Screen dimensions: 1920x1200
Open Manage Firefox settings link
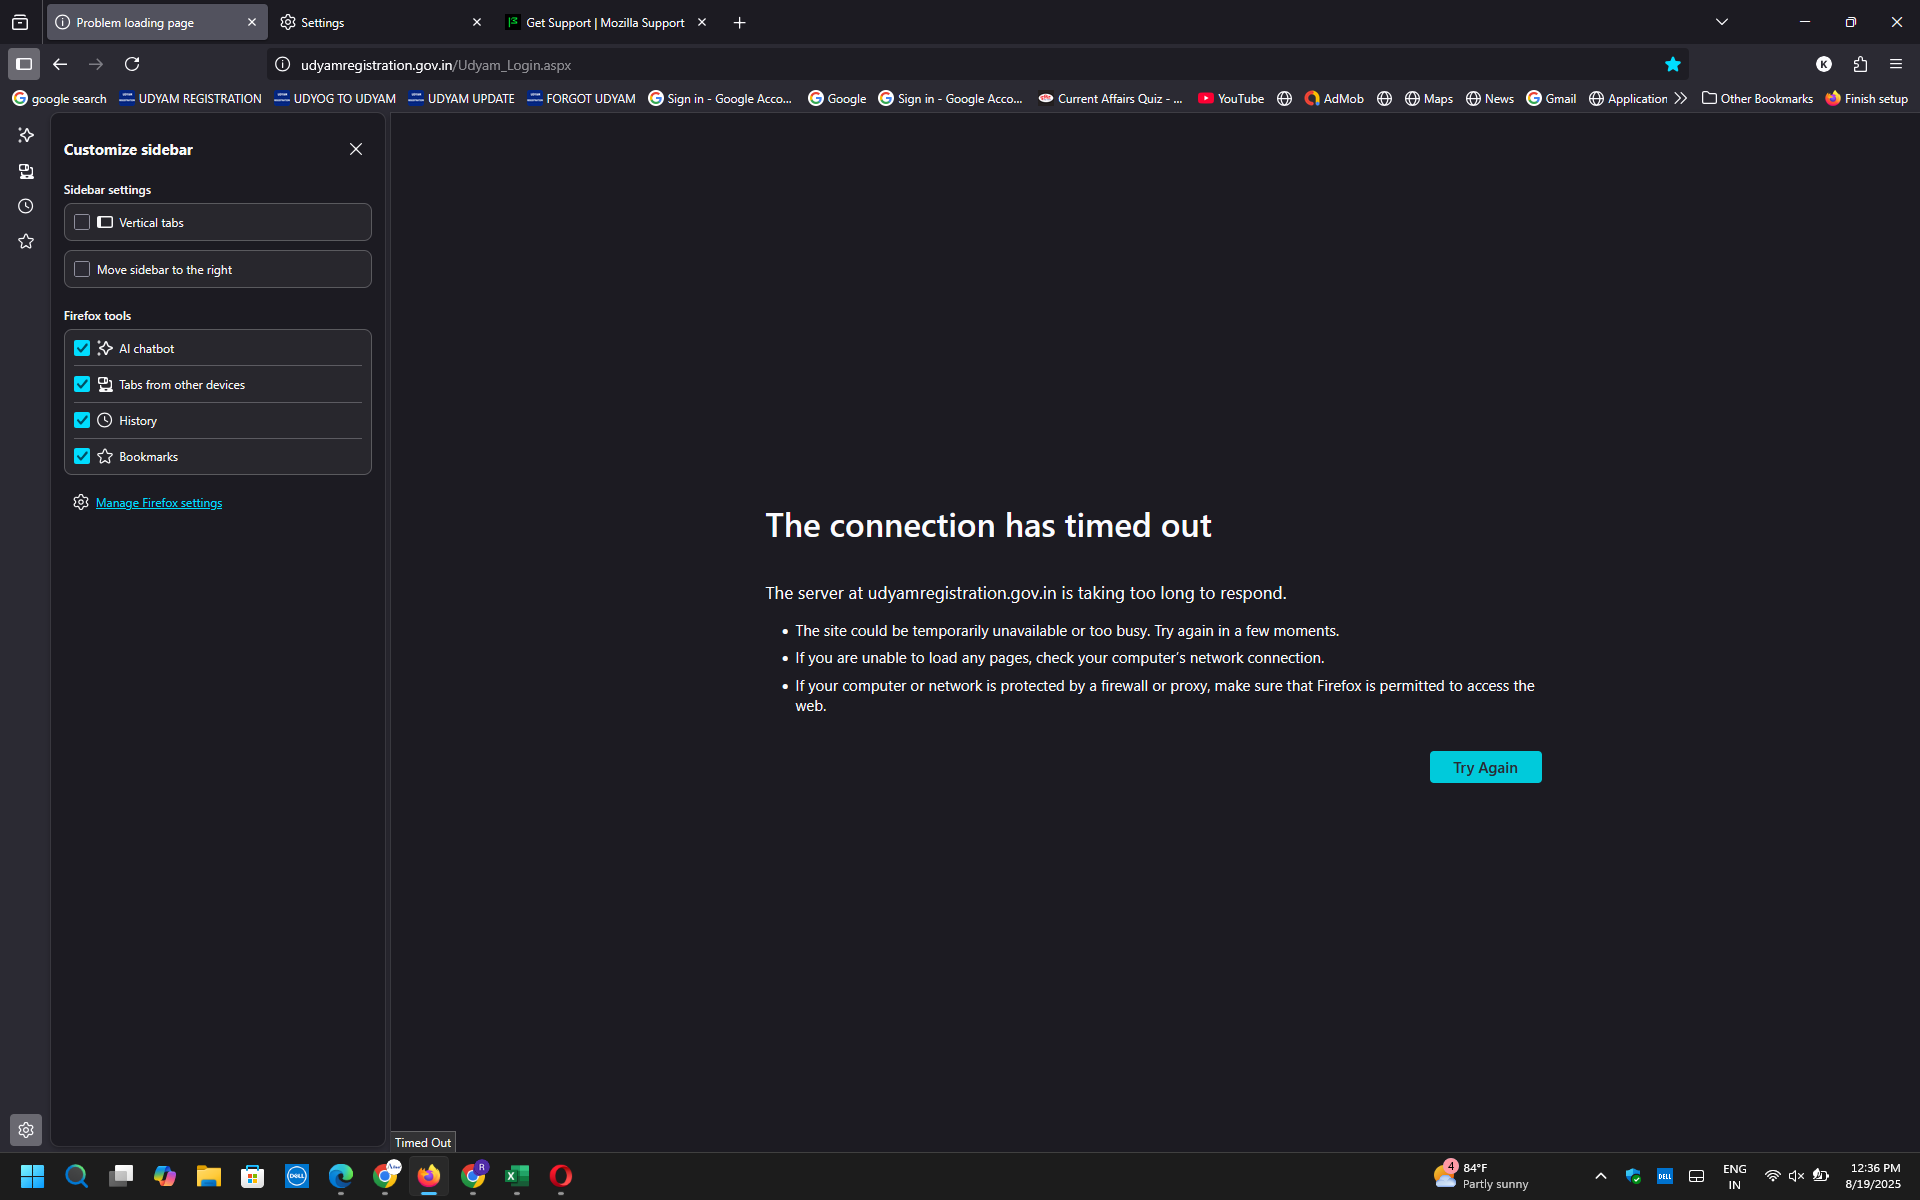click(159, 503)
